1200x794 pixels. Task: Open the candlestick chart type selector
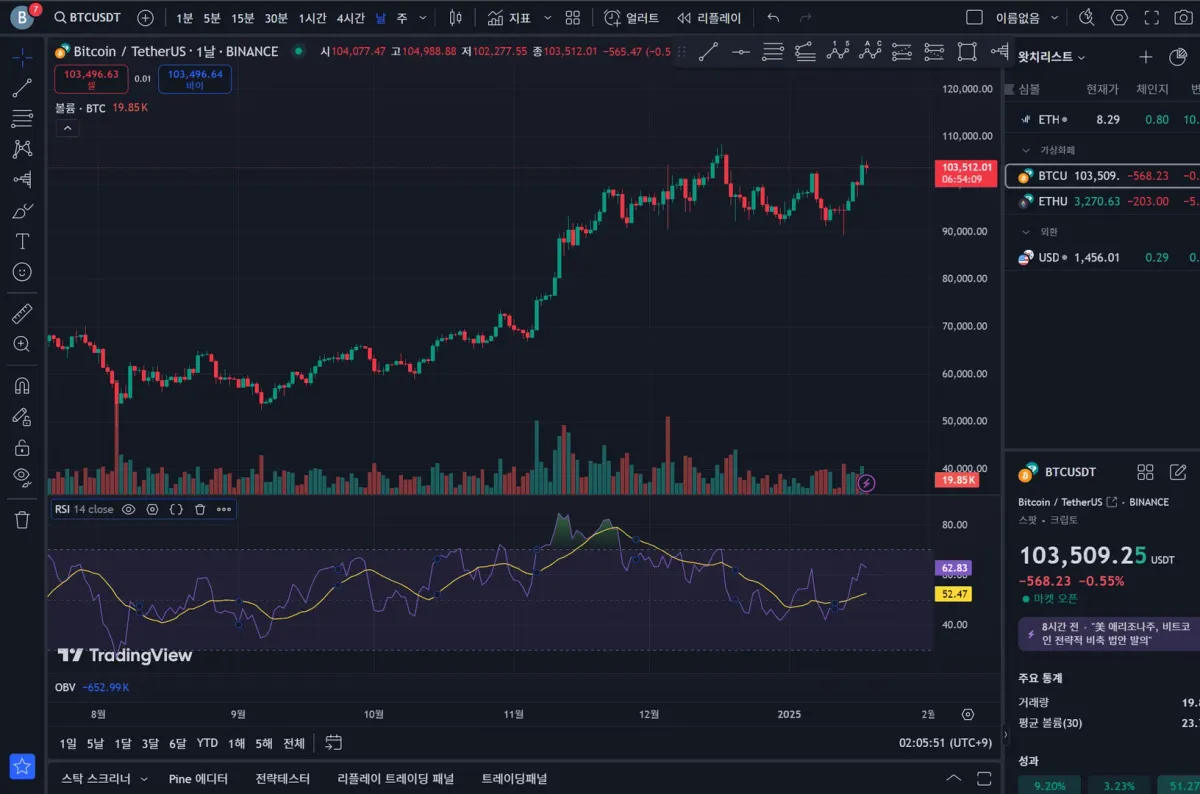(x=456, y=18)
